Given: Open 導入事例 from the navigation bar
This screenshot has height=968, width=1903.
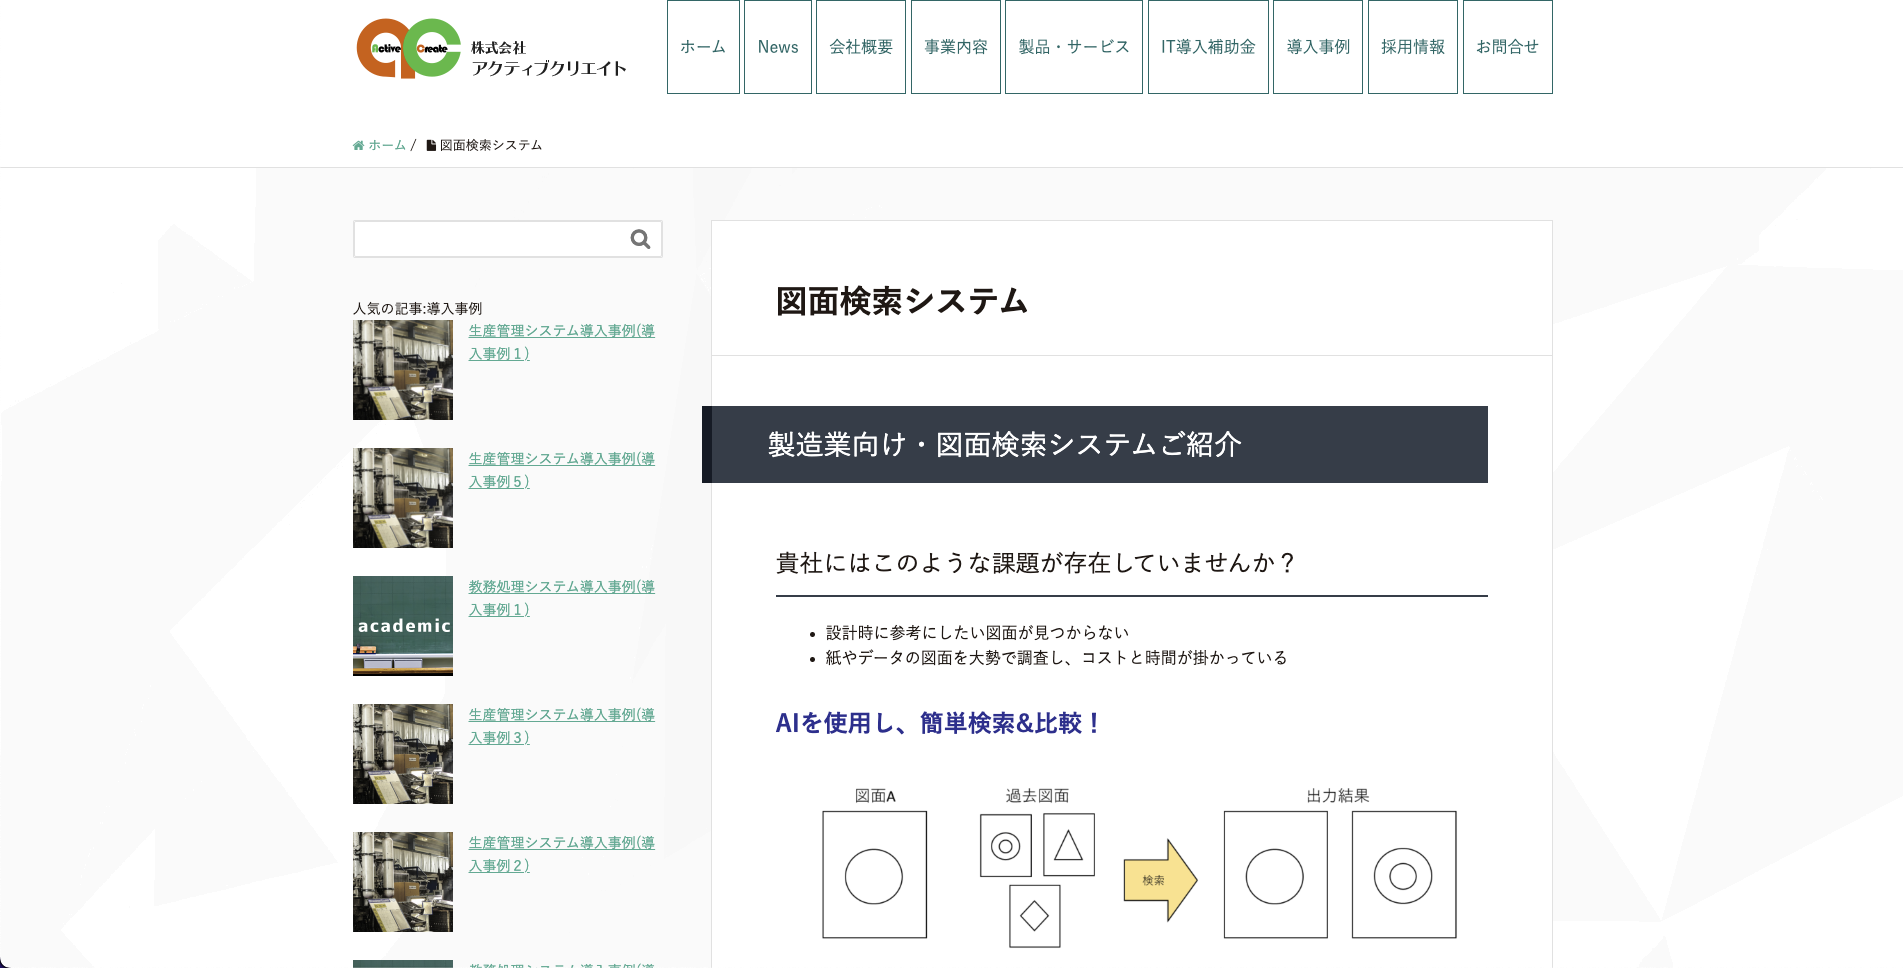Looking at the screenshot, I should click(1318, 47).
